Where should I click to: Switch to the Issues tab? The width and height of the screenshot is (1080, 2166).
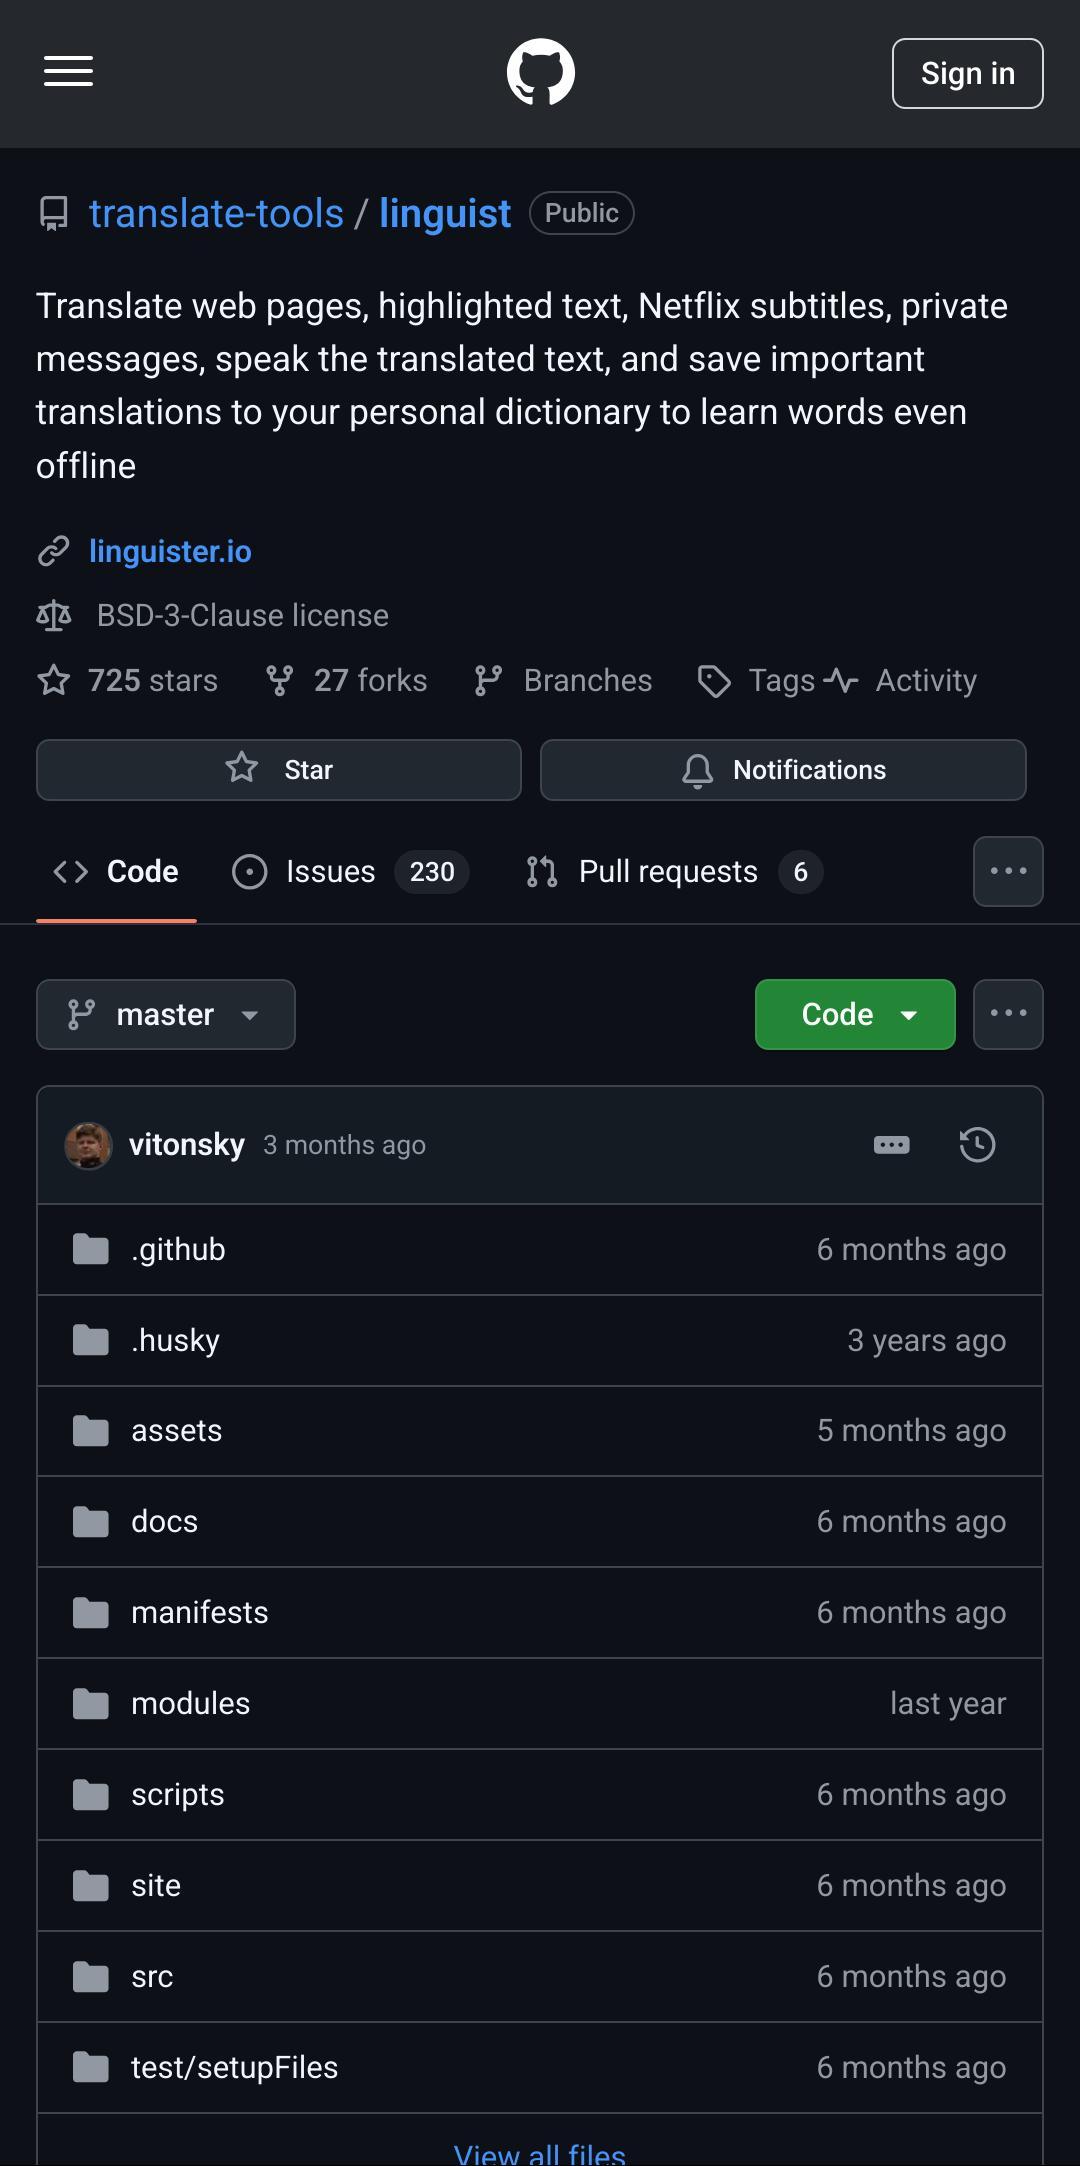point(350,871)
